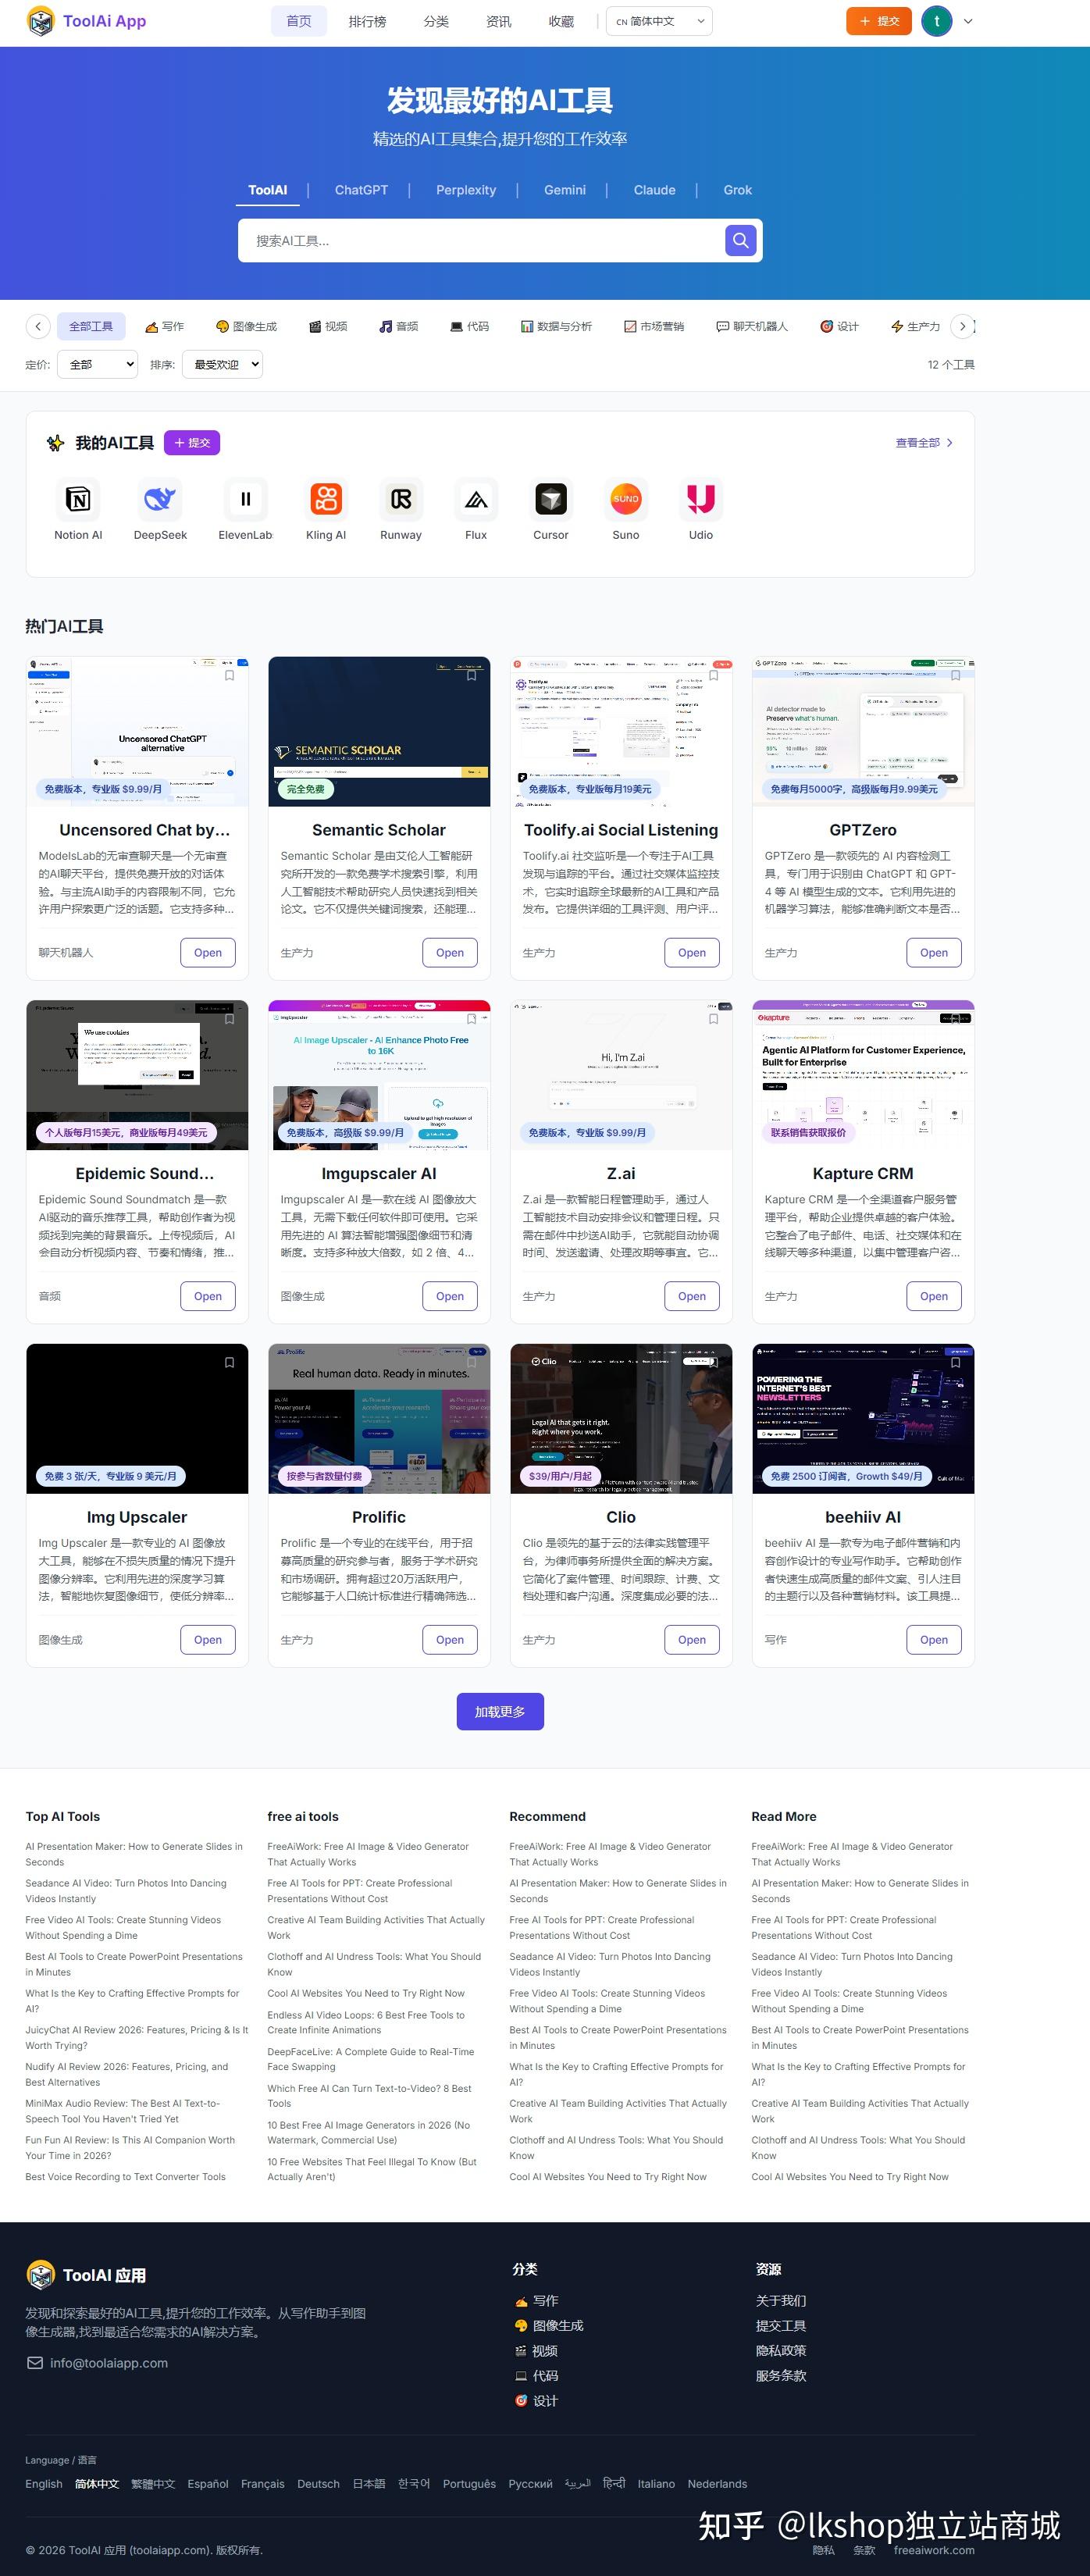Click the 加载更多 button
The width and height of the screenshot is (1090, 2576).
point(500,1711)
